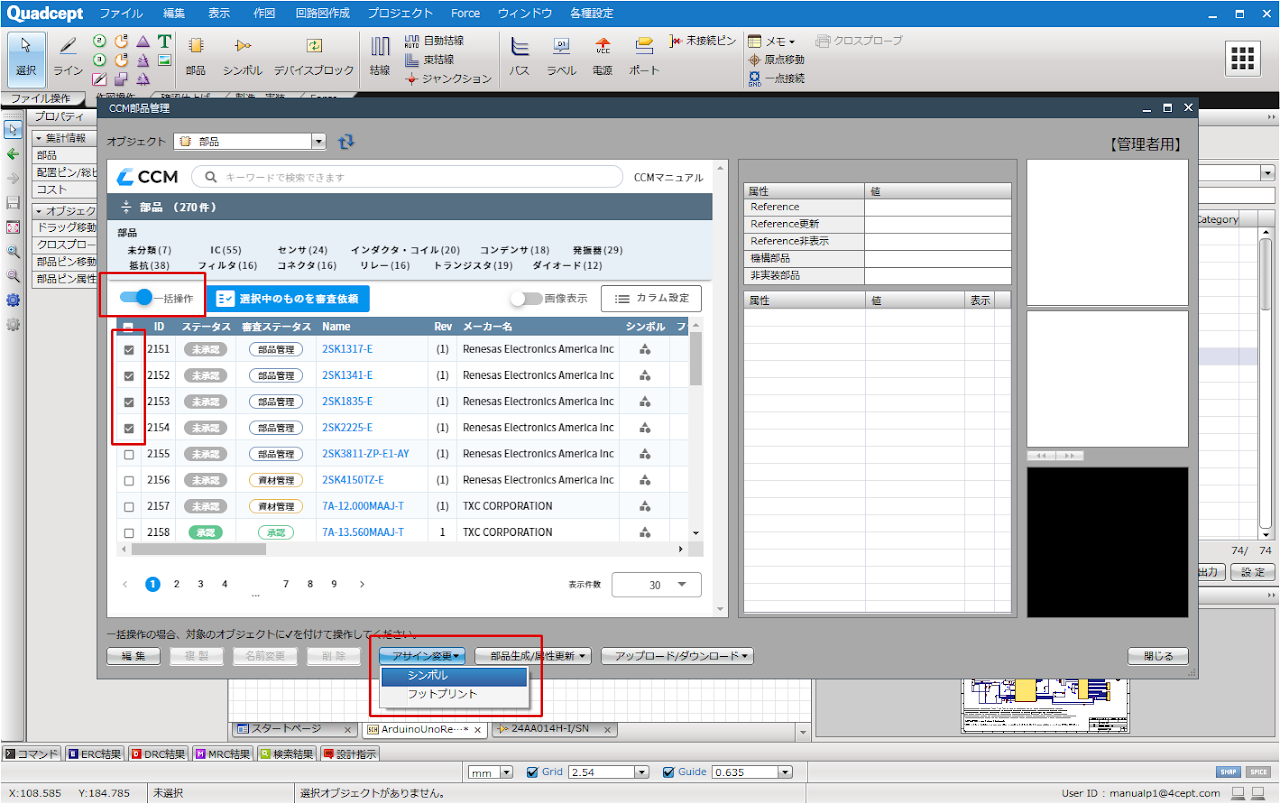The width and height of the screenshot is (1280, 804).
Task: Open the 2SK1317-E part link
Action: pos(347,350)
